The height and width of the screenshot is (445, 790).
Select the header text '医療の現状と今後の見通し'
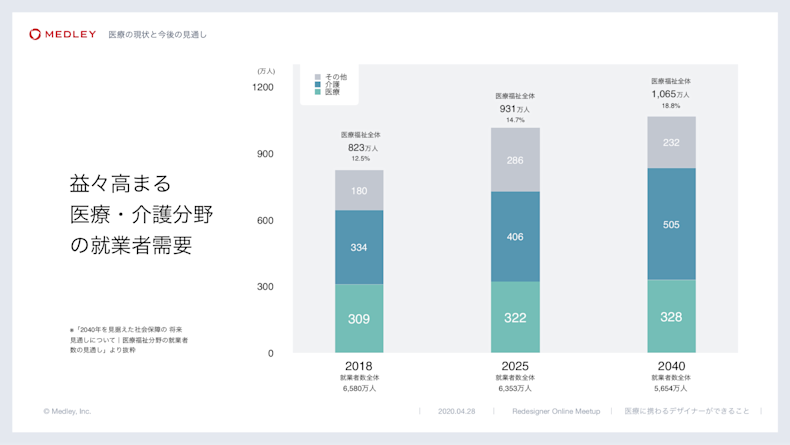click(x=158, y=35)
